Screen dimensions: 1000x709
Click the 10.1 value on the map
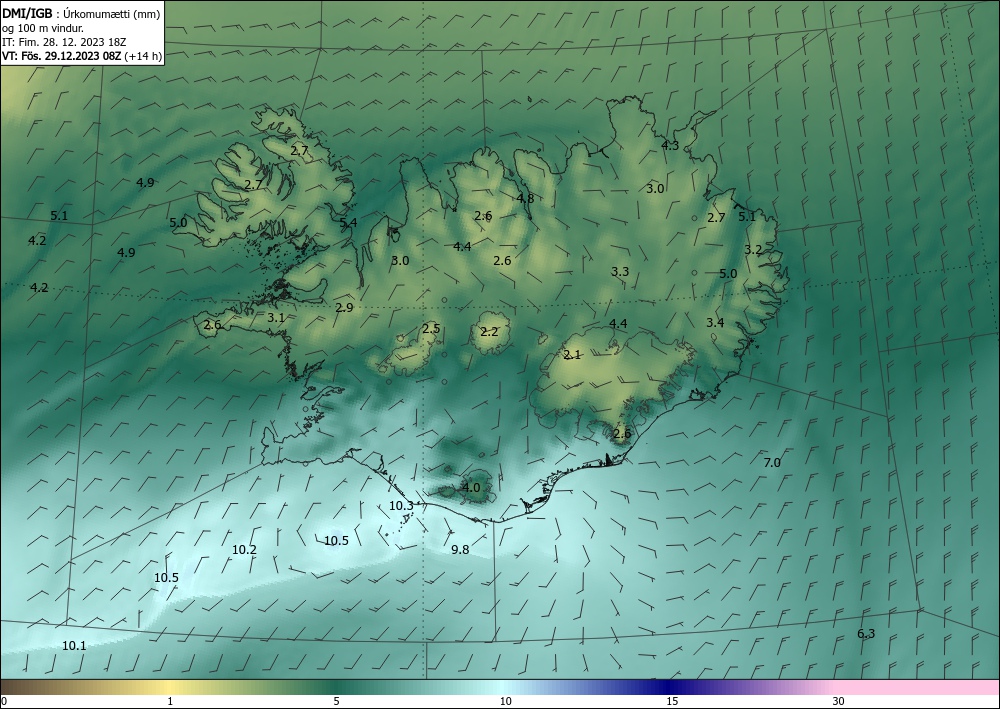pos(74,646)
